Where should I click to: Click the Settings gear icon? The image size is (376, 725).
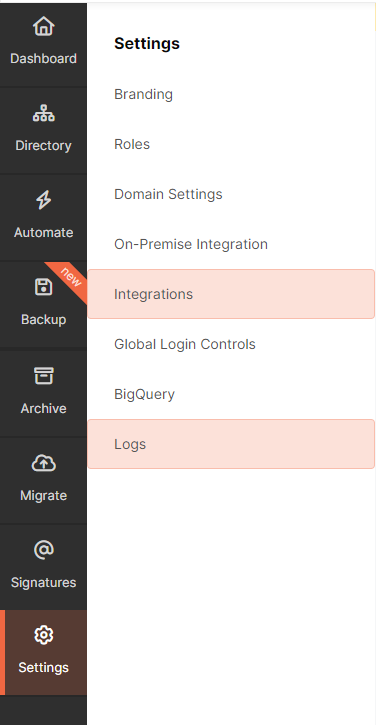pos(43,635)
